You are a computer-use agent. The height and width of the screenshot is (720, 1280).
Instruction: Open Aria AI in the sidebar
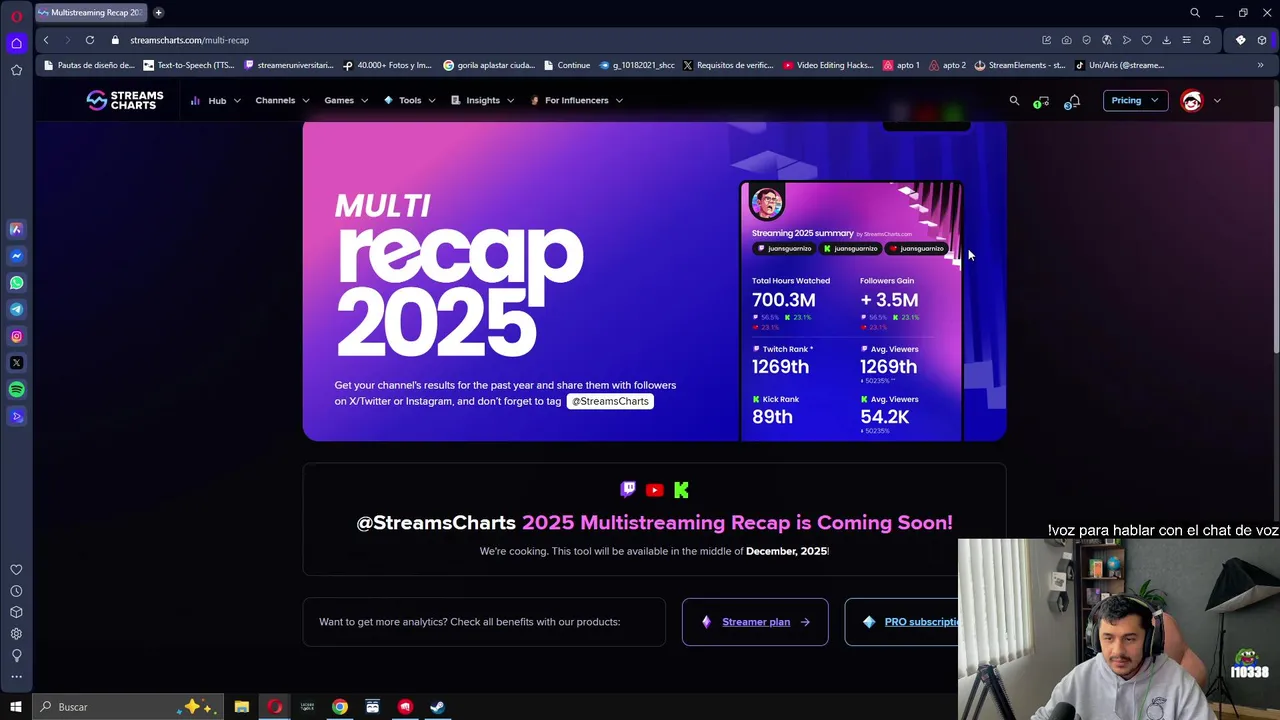(x=16, y=229)
